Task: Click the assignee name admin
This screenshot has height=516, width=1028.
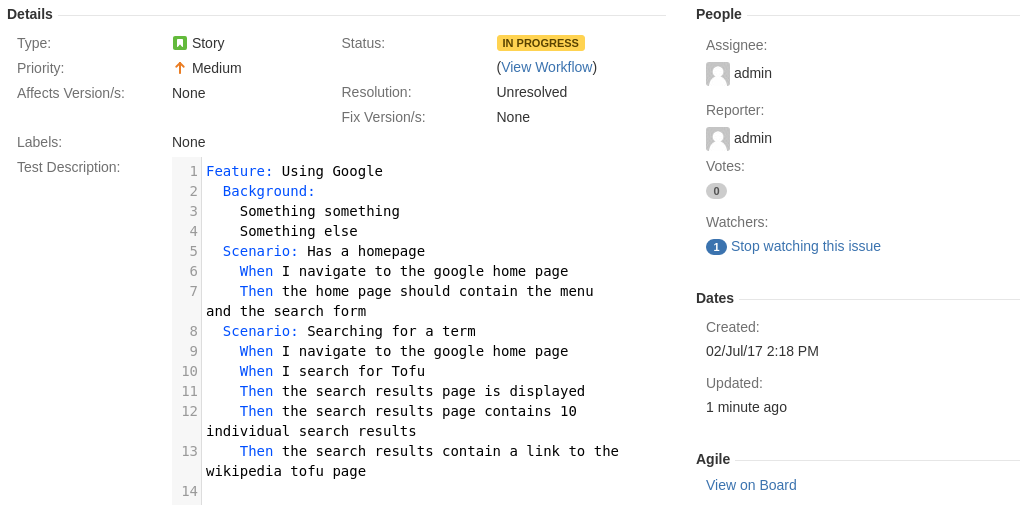Action: [753, 73]
